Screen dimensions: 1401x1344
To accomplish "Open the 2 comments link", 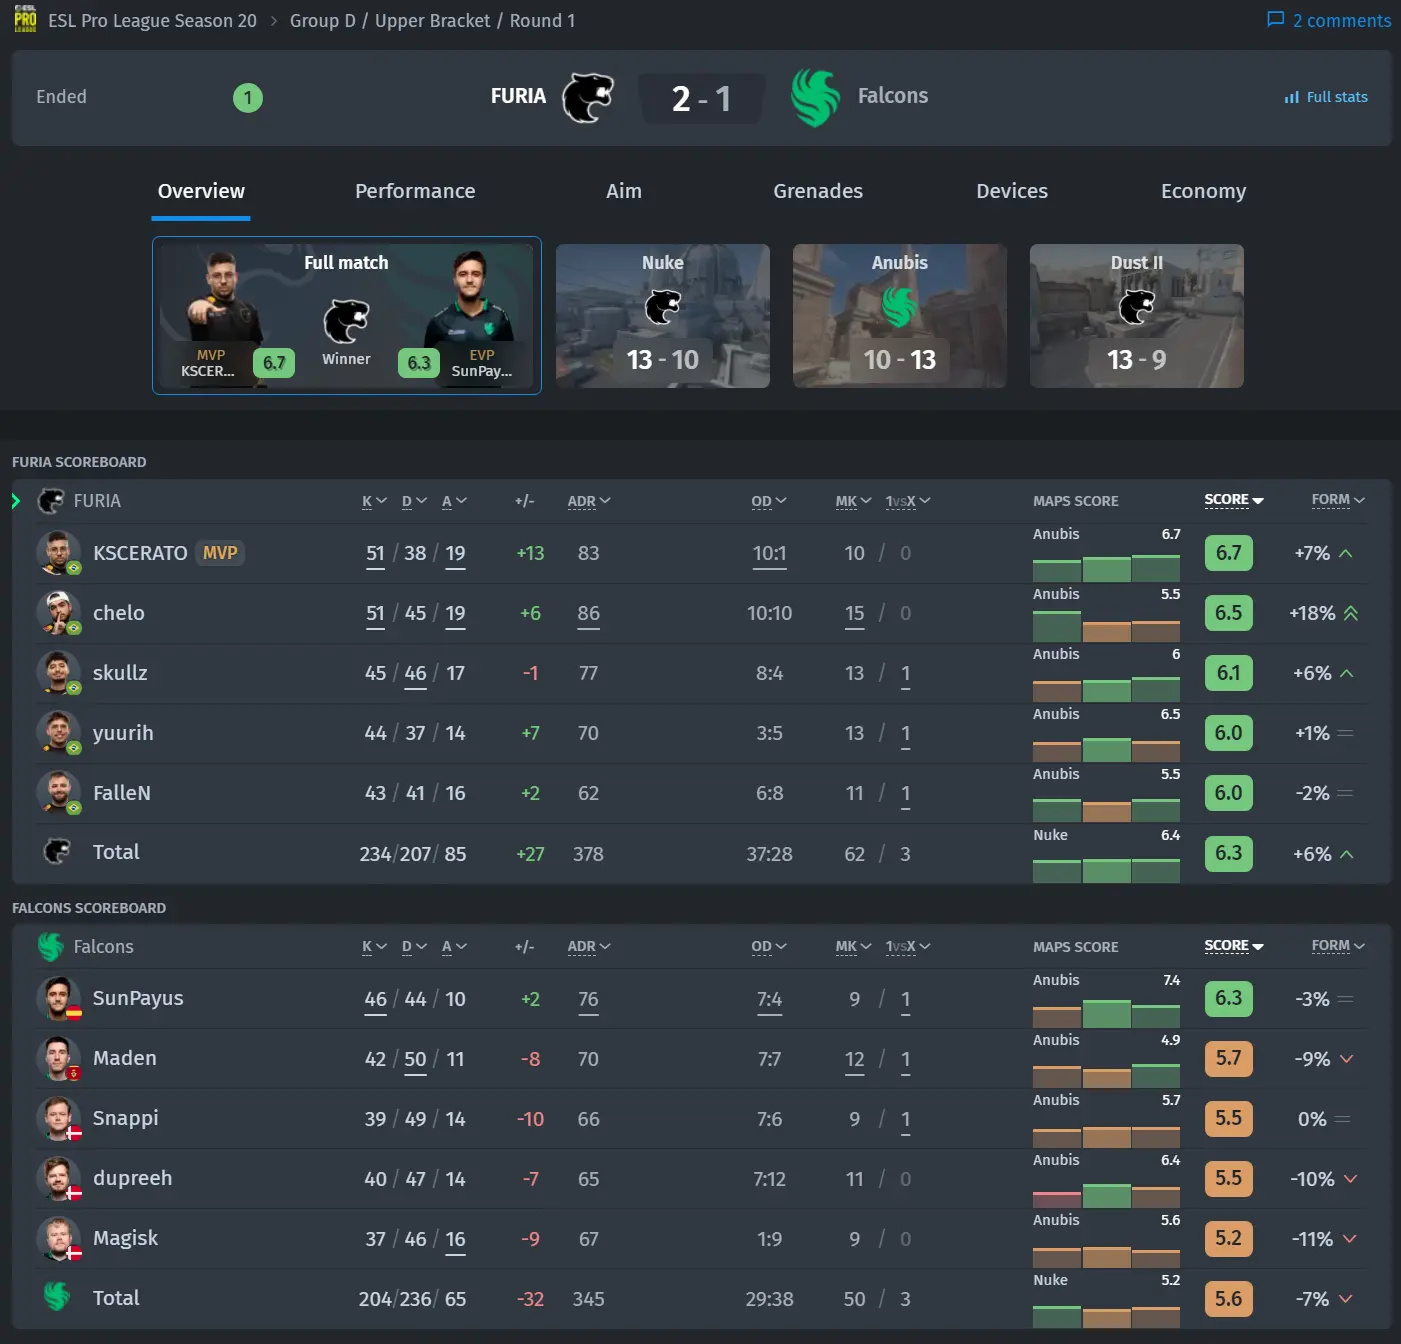I will (1329, 20).
